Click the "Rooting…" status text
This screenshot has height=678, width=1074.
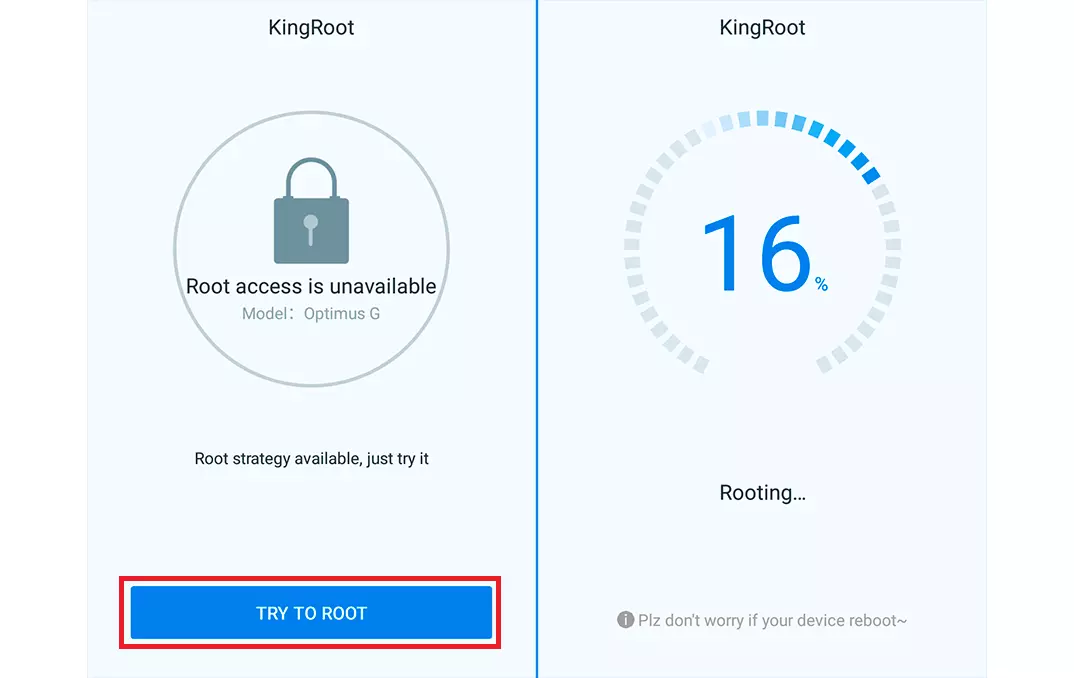[762, 492]
